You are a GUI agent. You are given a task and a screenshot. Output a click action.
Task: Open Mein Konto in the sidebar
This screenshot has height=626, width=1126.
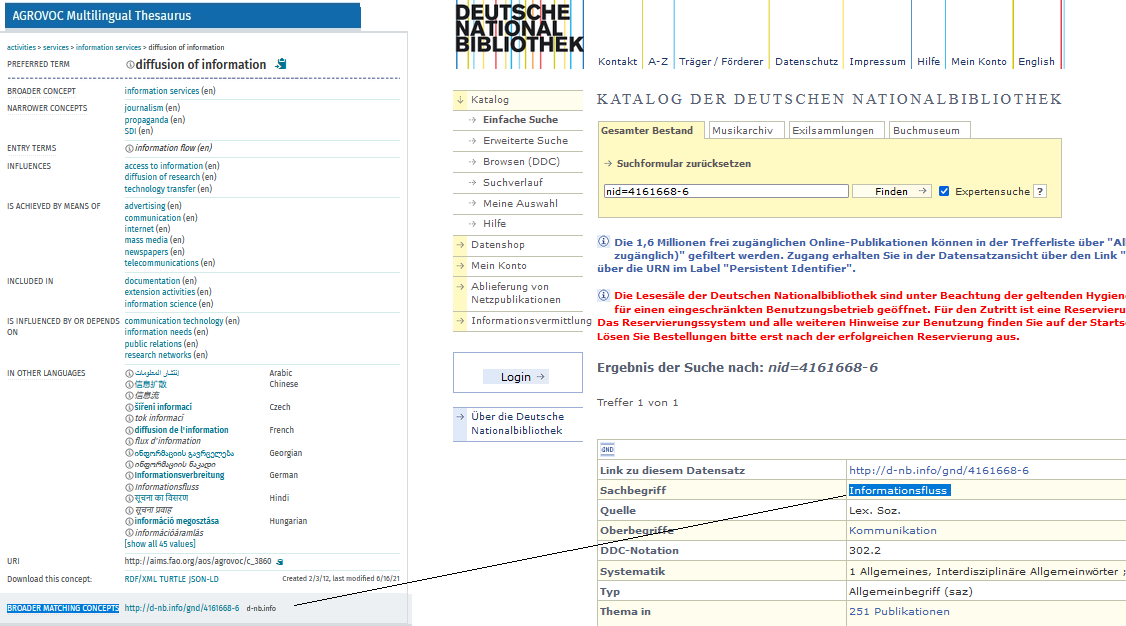click(x=498, y=266)
